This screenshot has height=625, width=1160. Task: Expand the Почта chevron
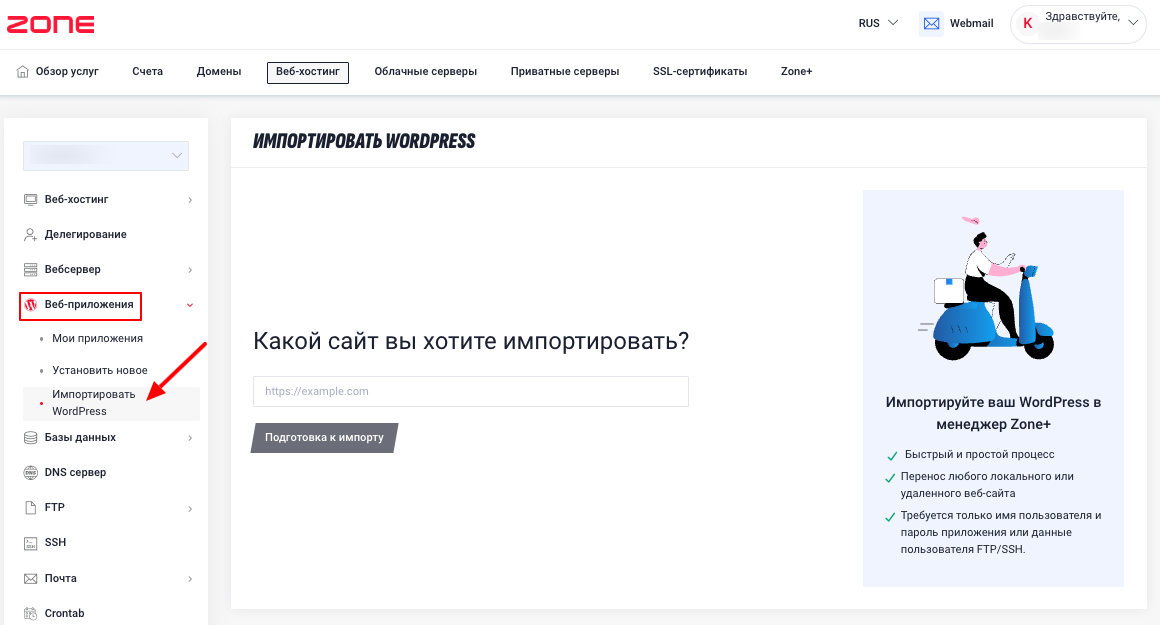point(190,578)
